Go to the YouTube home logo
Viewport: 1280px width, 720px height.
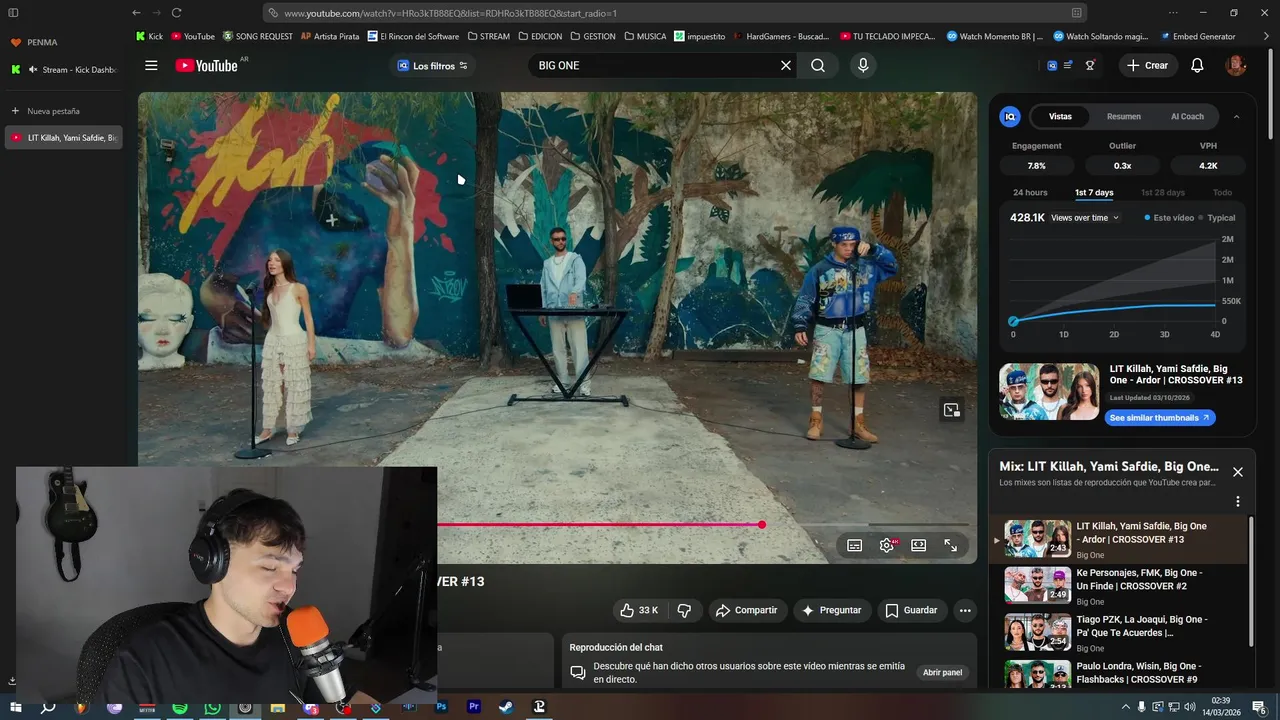tap(206, 65)
